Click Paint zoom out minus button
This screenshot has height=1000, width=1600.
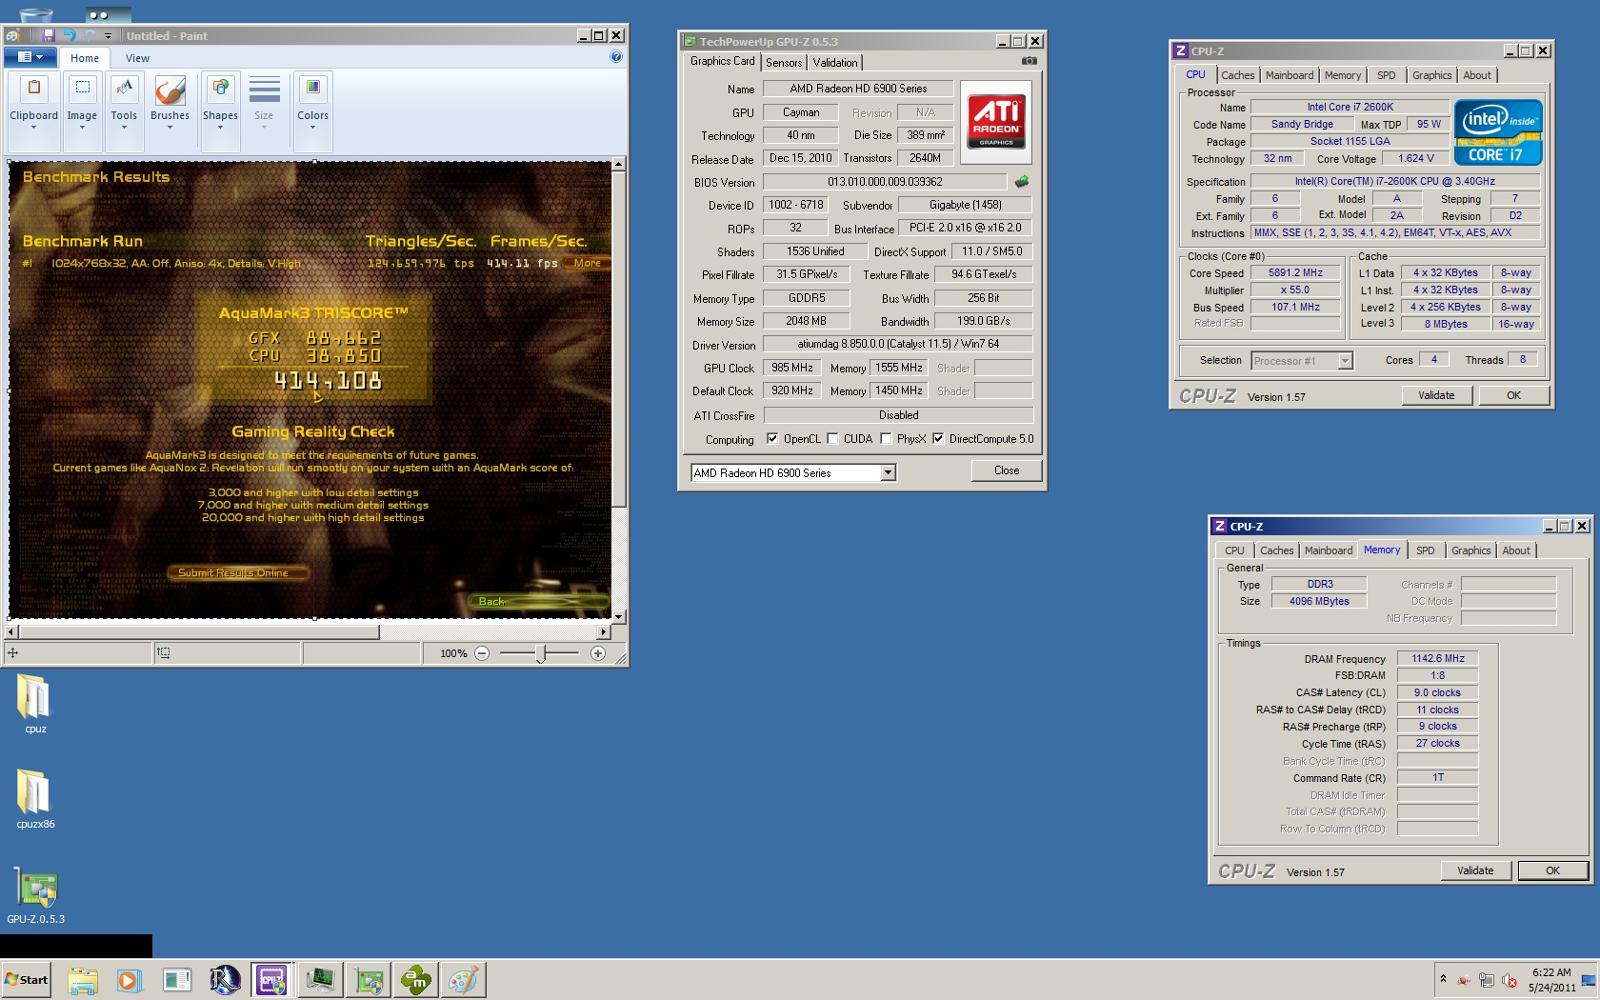(x=482, y=653)
